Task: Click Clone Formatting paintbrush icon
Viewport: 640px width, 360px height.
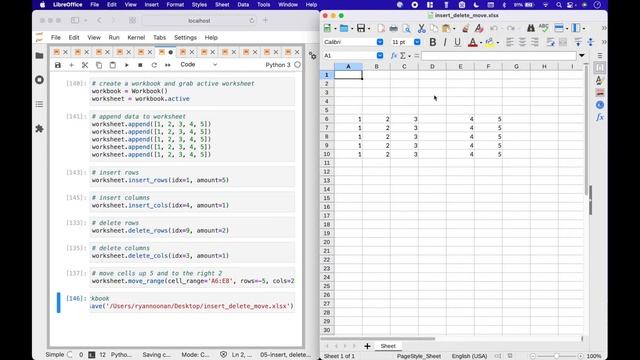Action: tap(465, 28)
